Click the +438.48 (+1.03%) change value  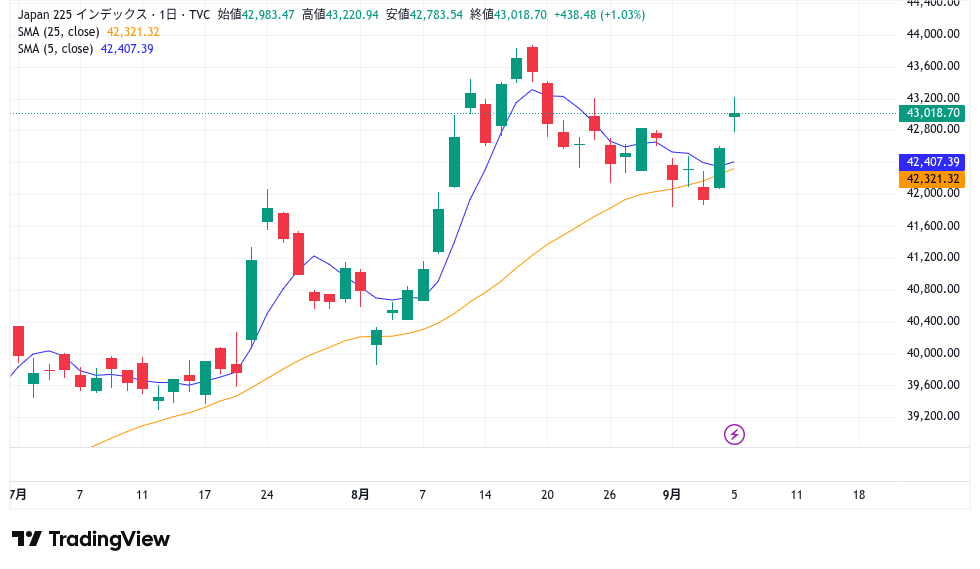click(600, 15)
